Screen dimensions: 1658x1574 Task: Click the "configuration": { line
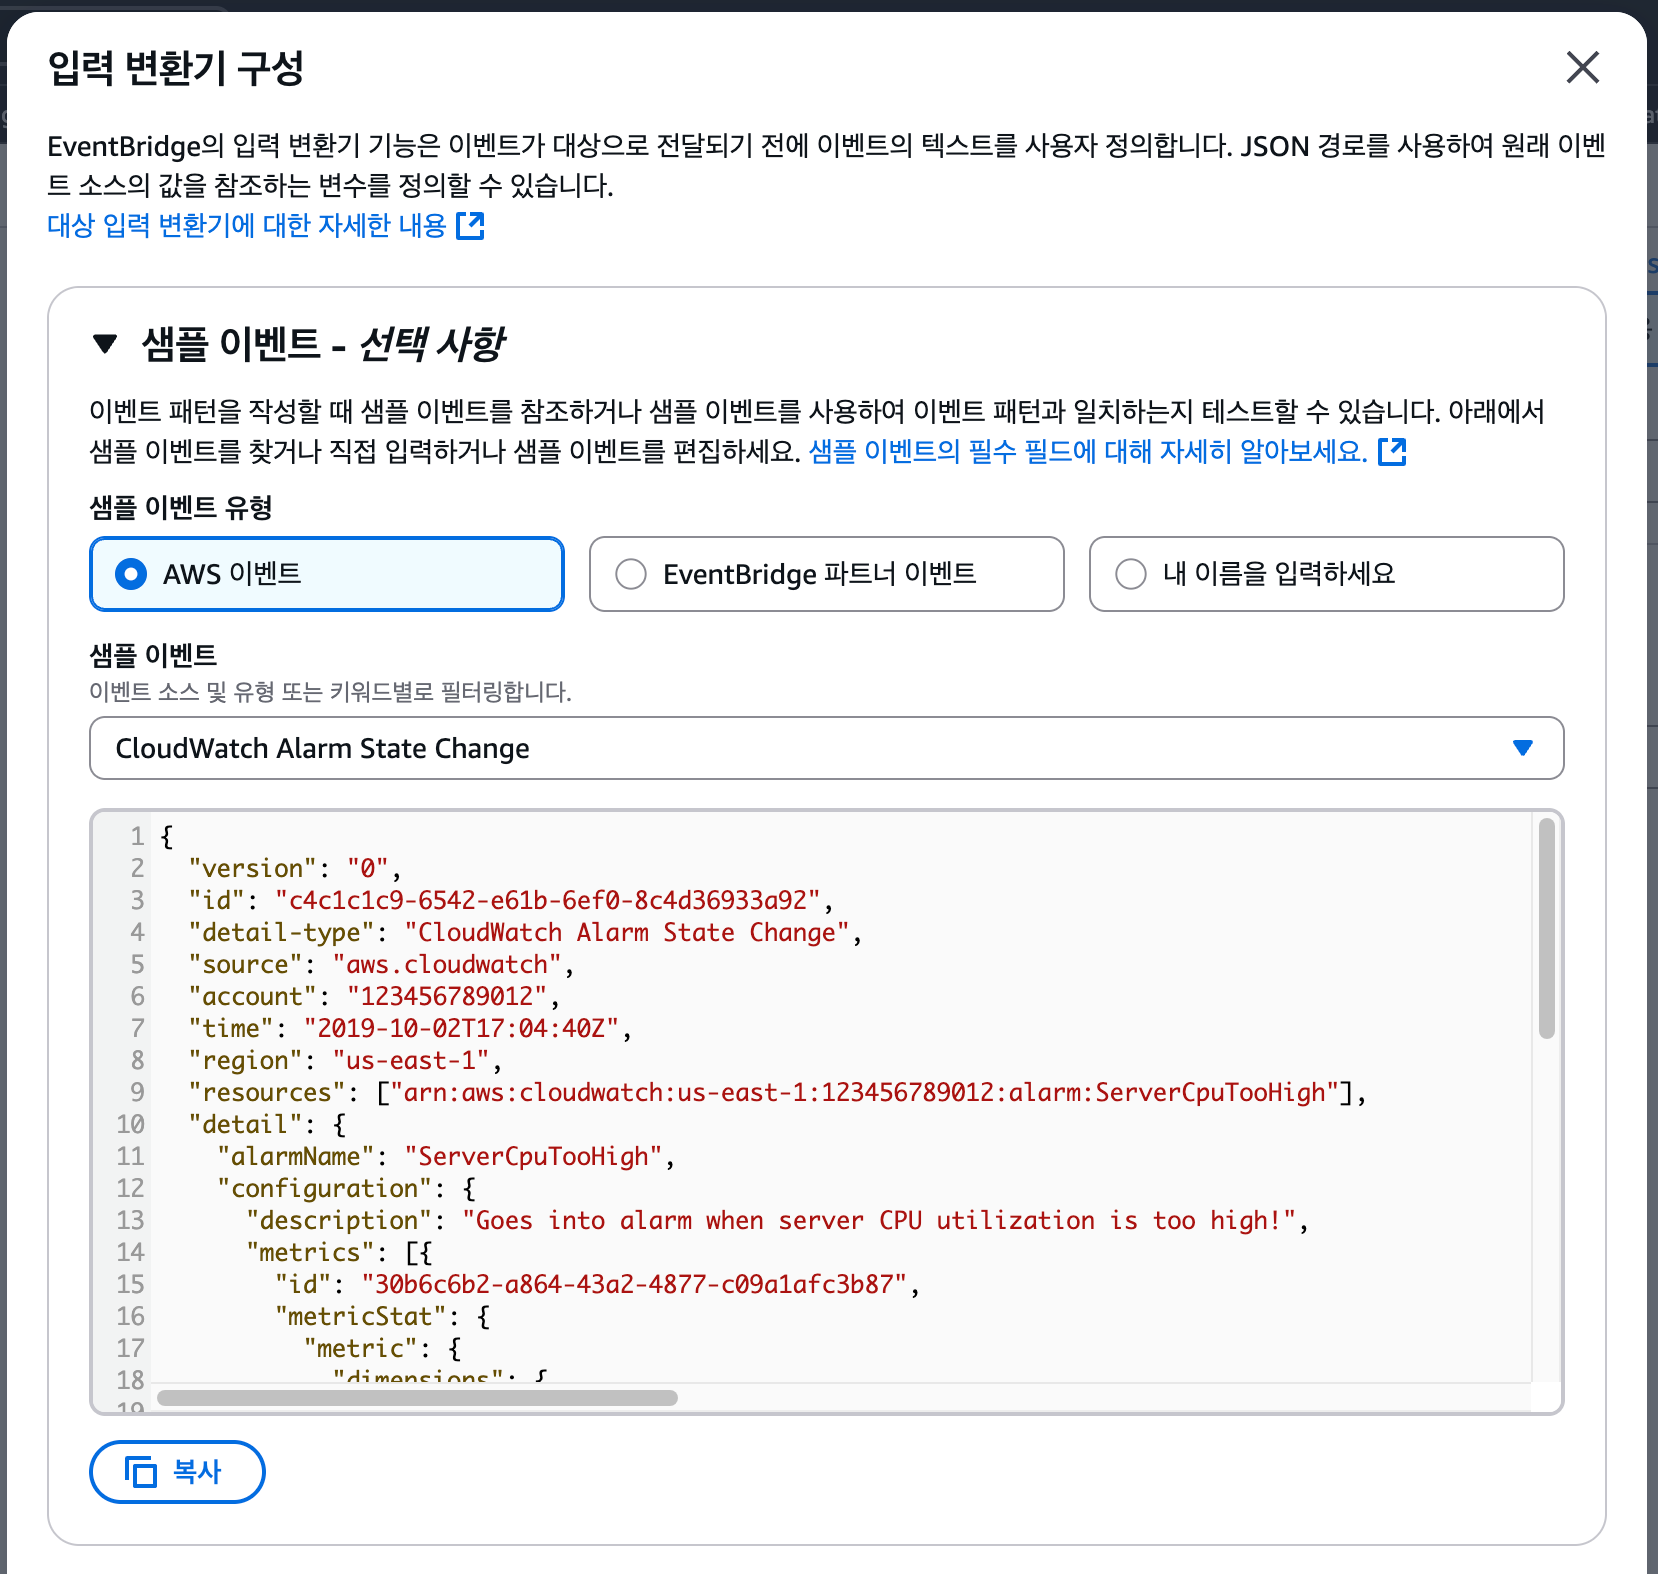tap(346, 1188)
